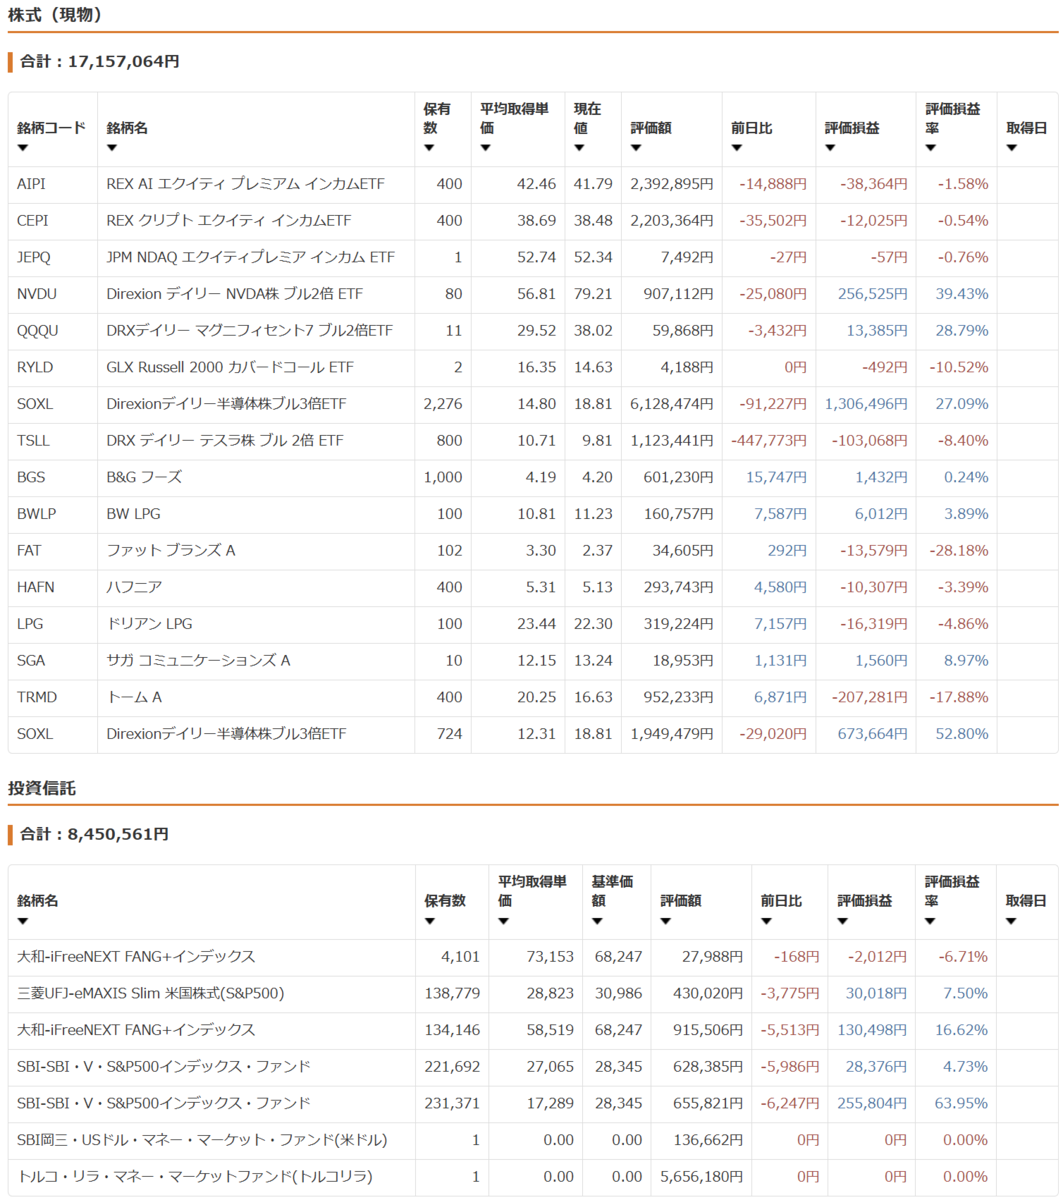The image size is (1063, 1200).
Task: Select the RYLD ticker code
Action: (x=35, y=367)
